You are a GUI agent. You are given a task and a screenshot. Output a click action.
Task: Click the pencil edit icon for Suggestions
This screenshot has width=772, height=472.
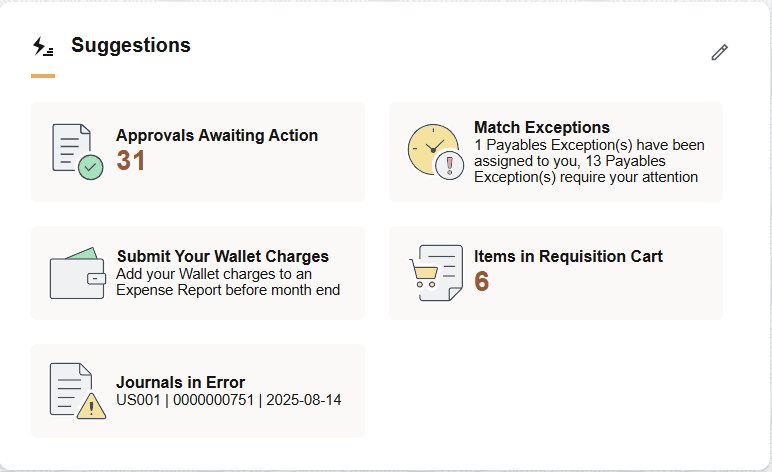point(719,52)
